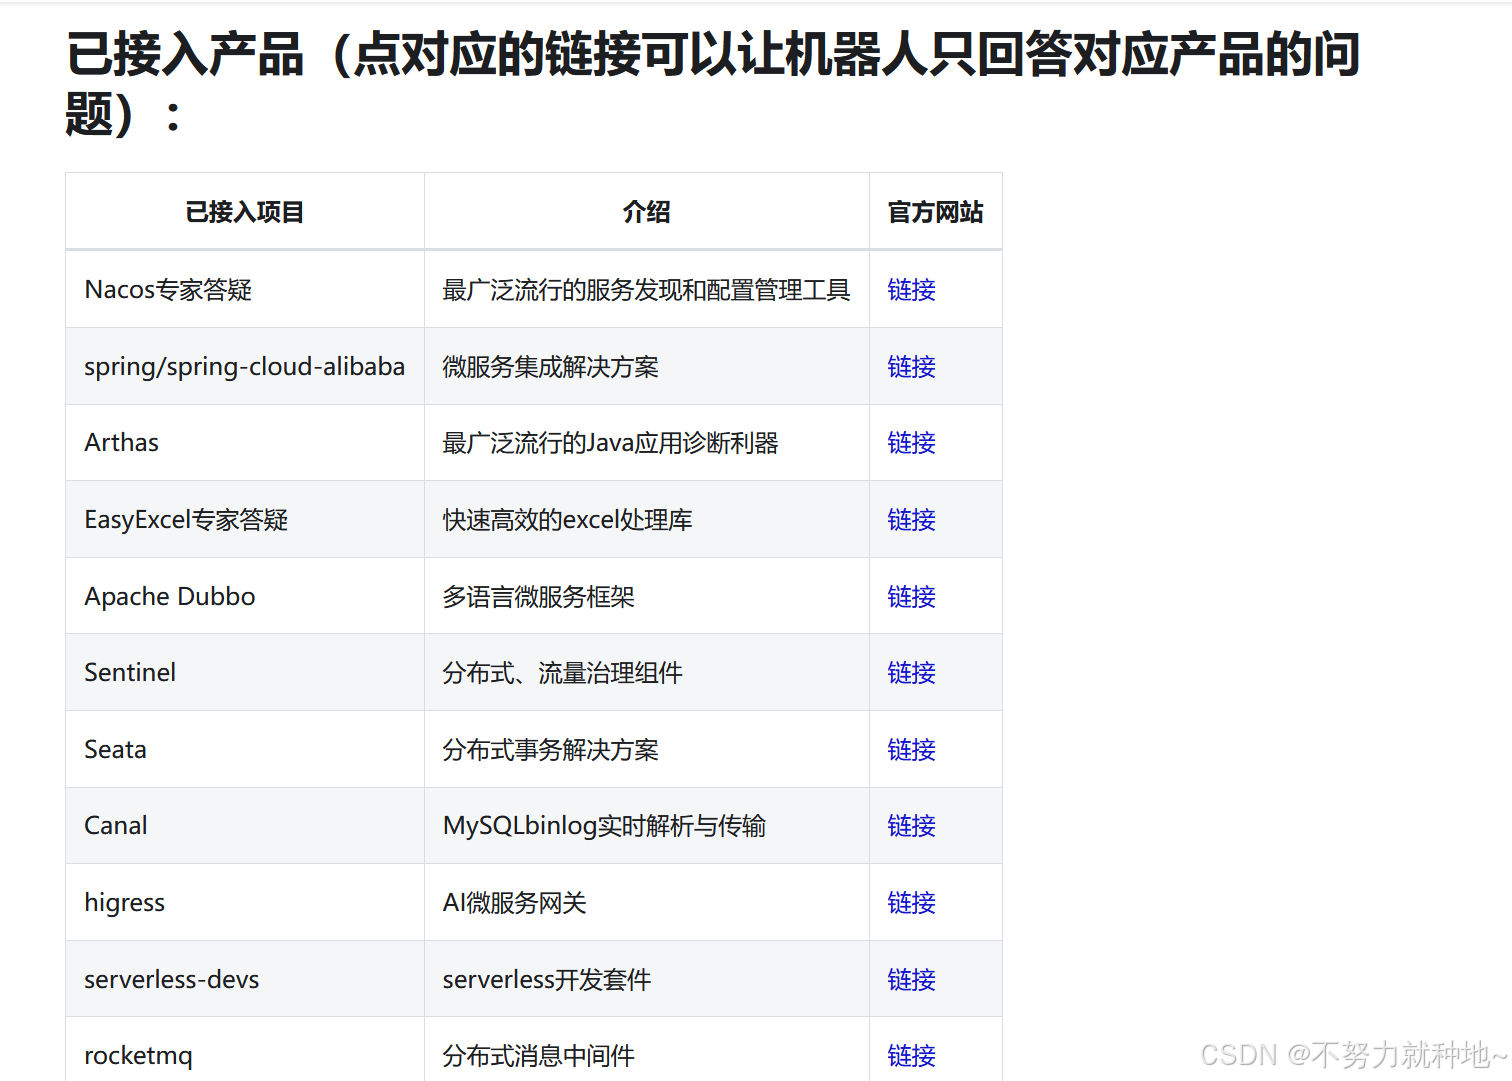The height and width of the screenshot is (1081, 1512).
Task: Select the Apache Dubbo cell
Action: [245, 597]
